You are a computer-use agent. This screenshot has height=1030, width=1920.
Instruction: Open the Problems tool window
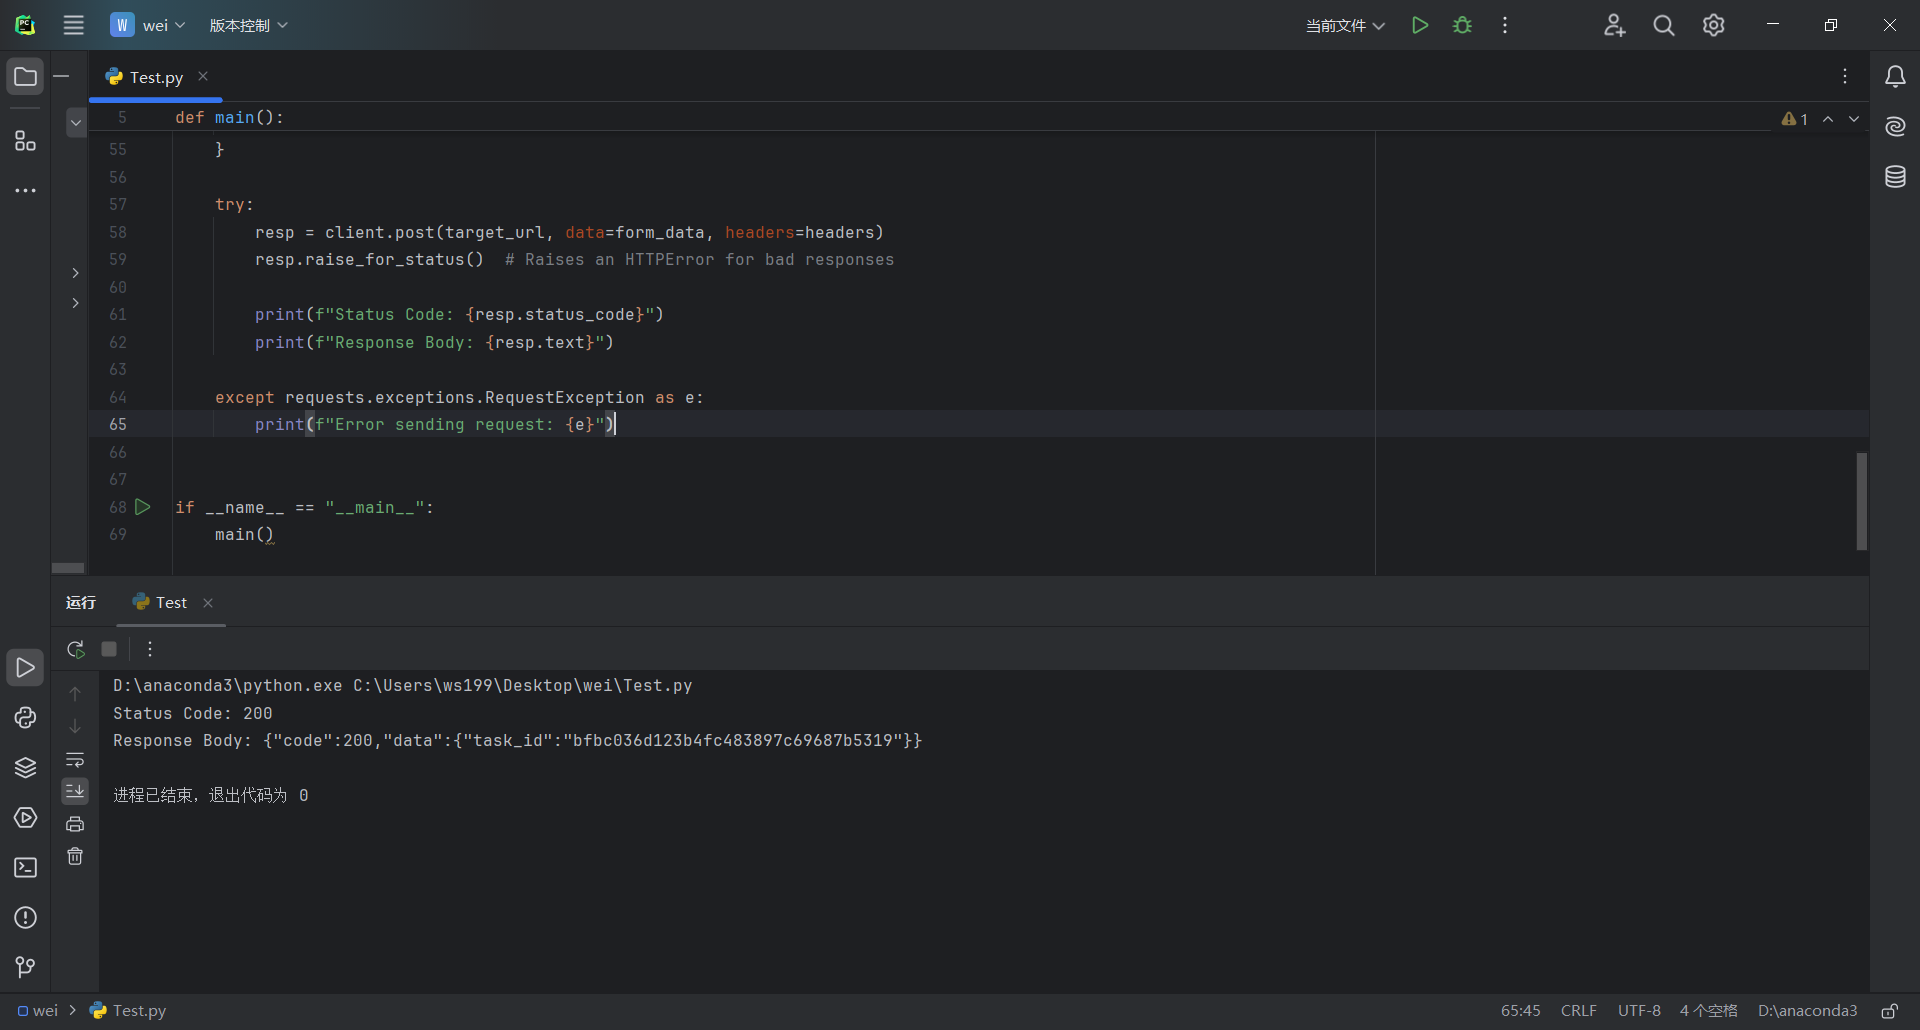25,918
